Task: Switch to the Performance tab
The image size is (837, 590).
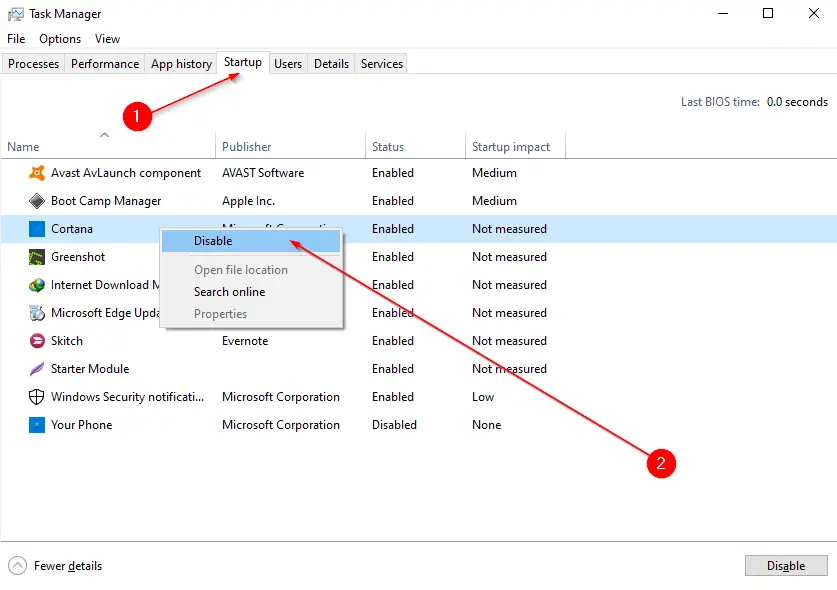Action: tap(105, 64)
